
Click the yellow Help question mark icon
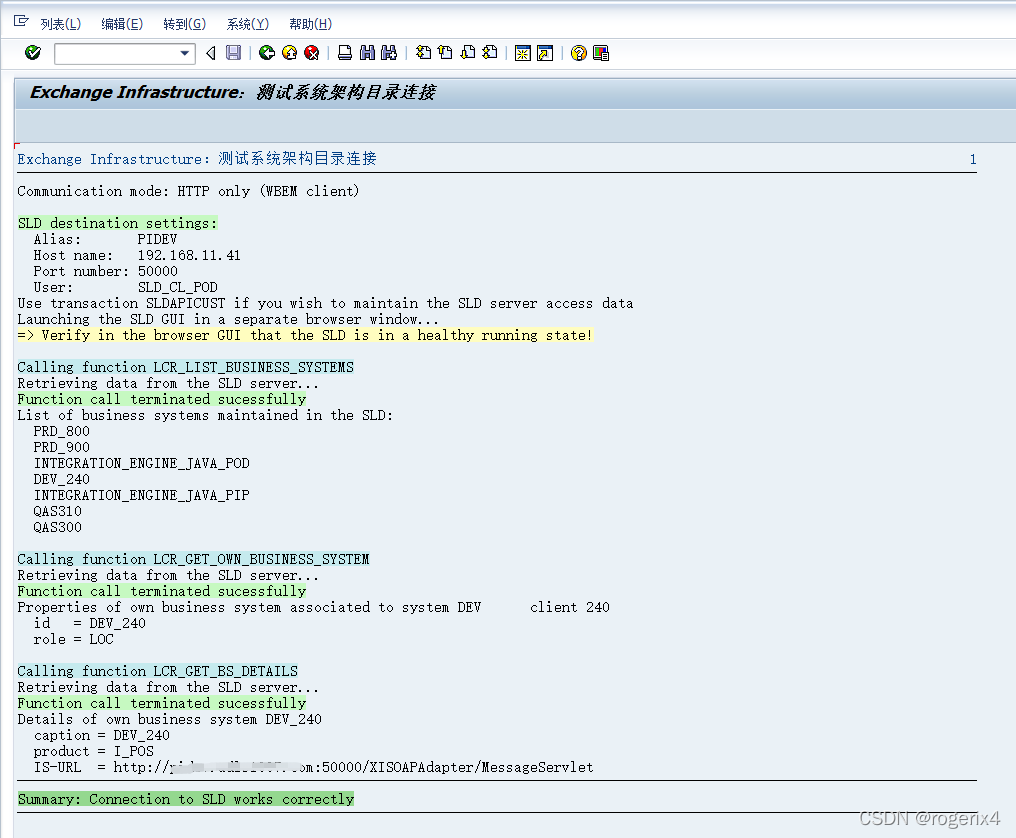coord(579,53)
